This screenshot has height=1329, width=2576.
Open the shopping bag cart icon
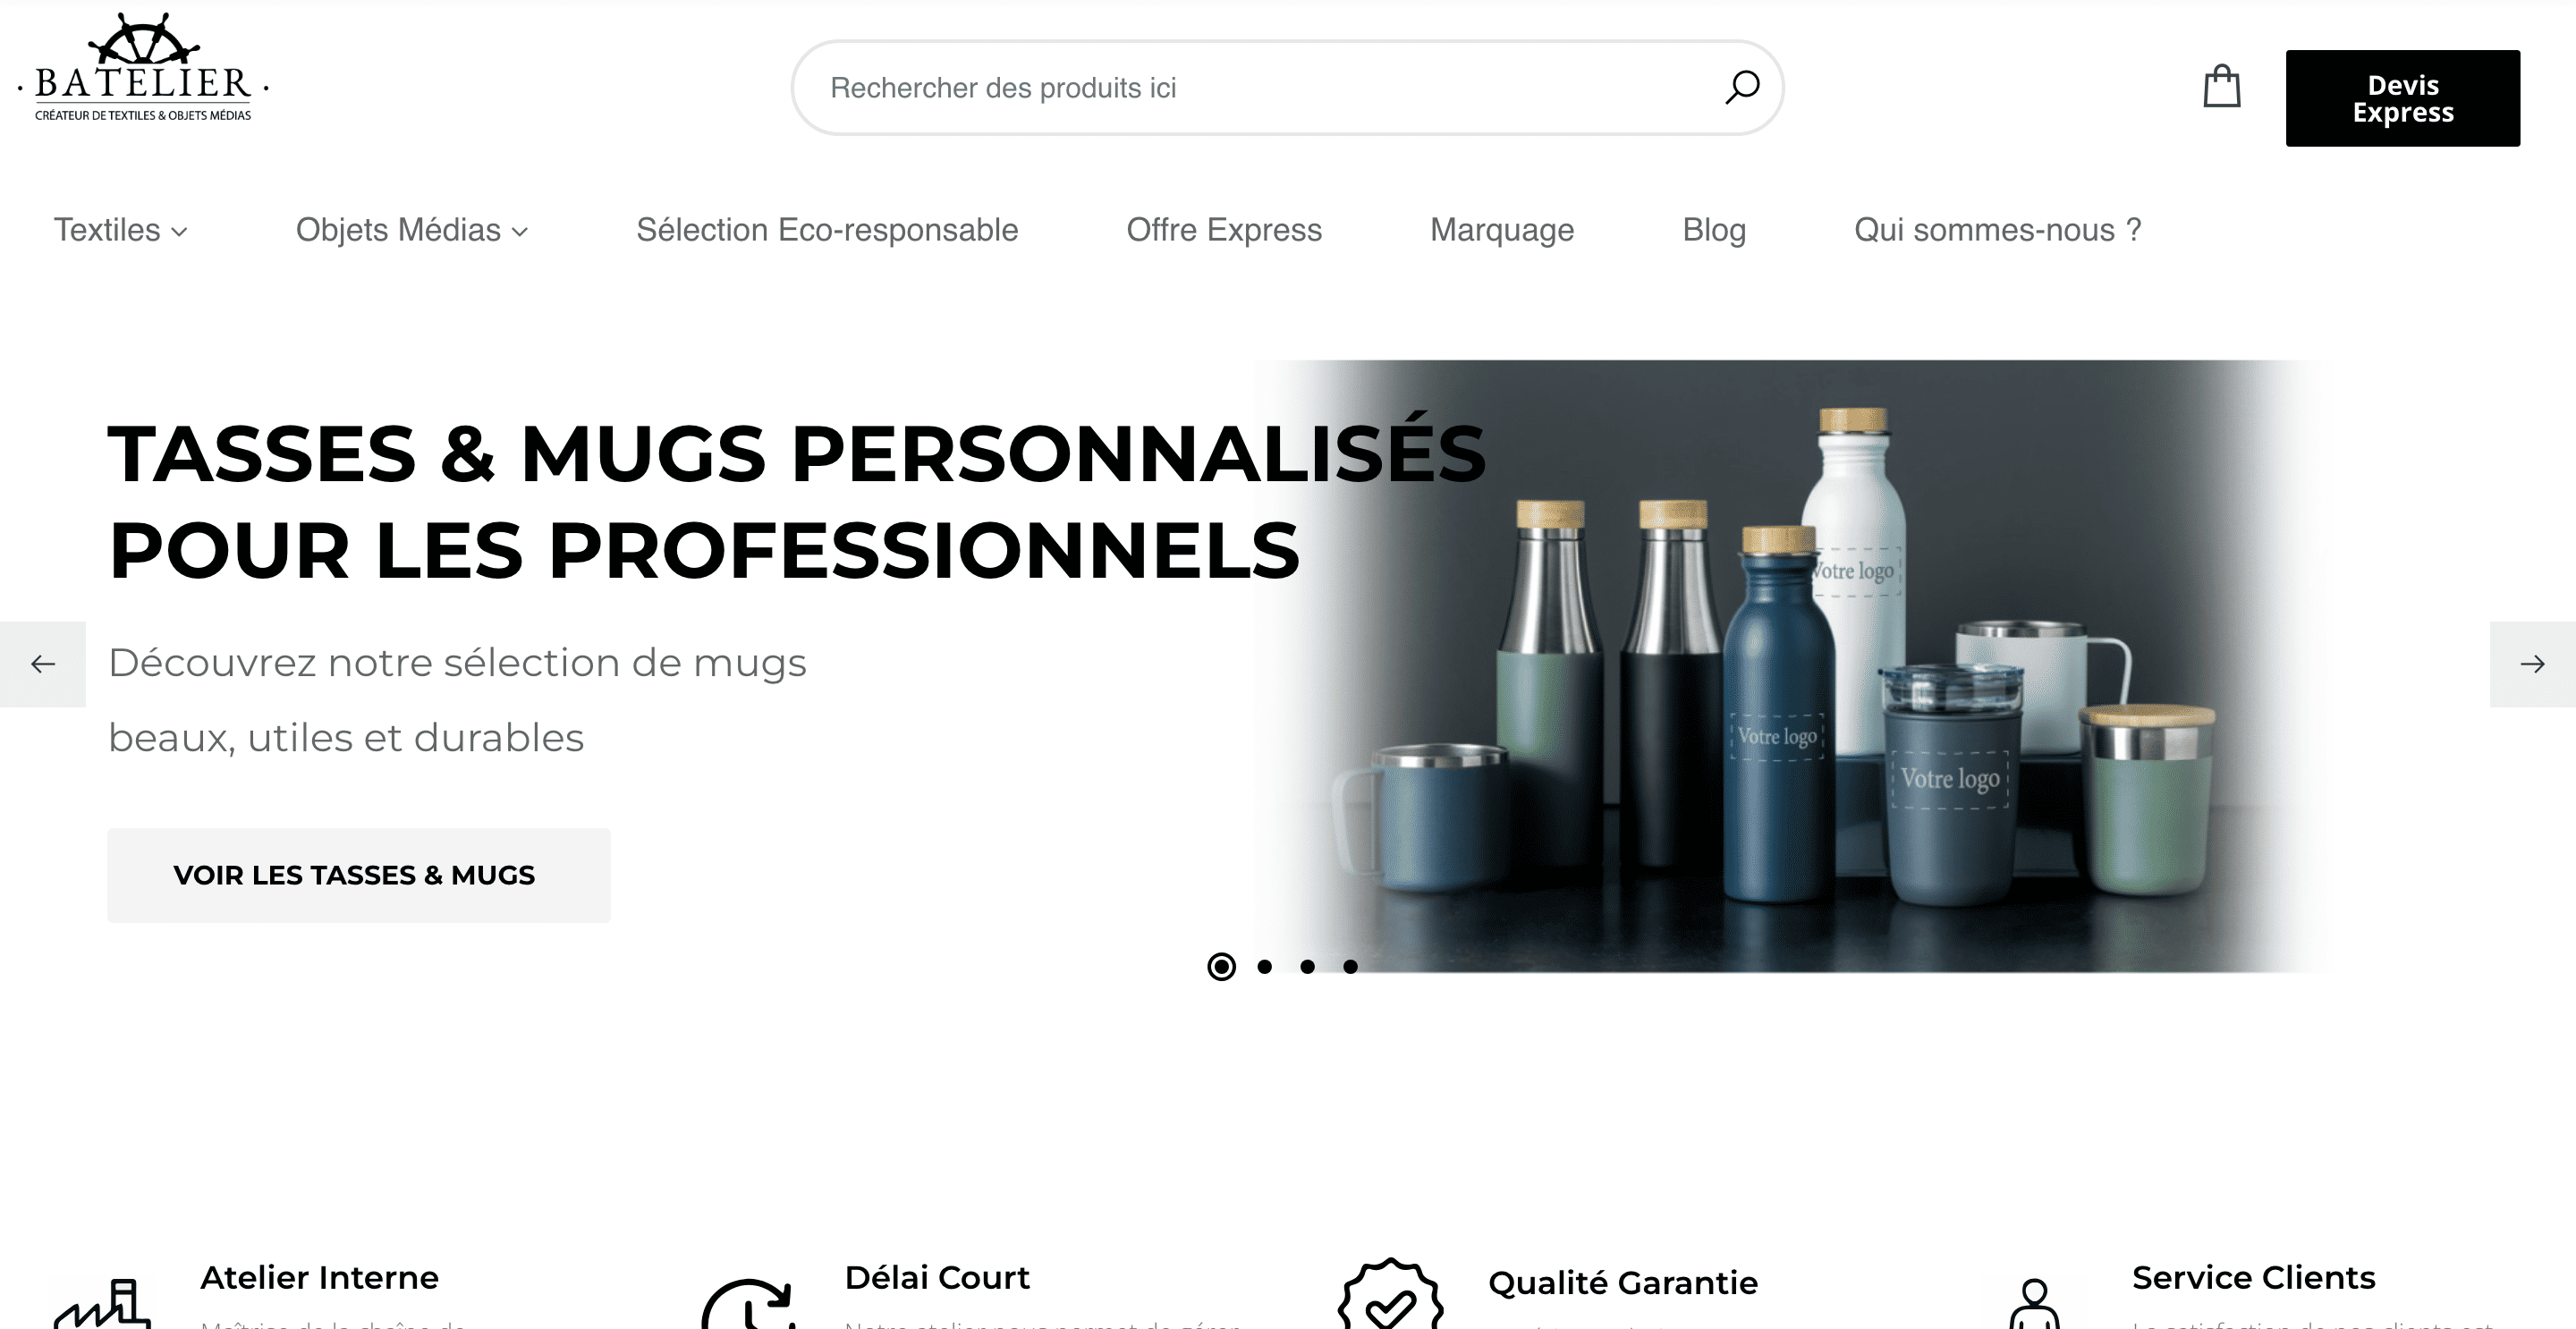click(x=2222, y=86)
